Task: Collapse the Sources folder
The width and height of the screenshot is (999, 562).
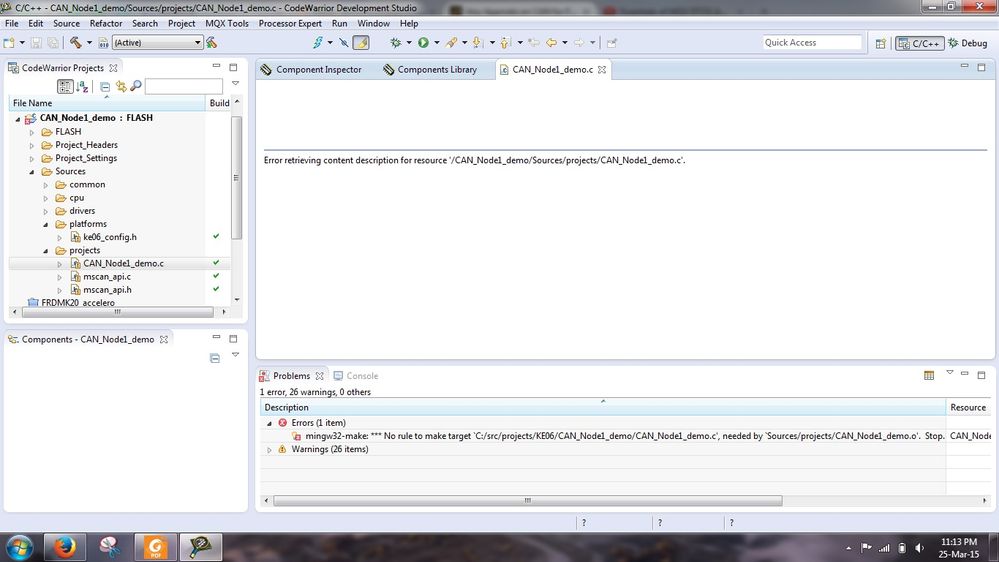Action: [x=32, y=172]
